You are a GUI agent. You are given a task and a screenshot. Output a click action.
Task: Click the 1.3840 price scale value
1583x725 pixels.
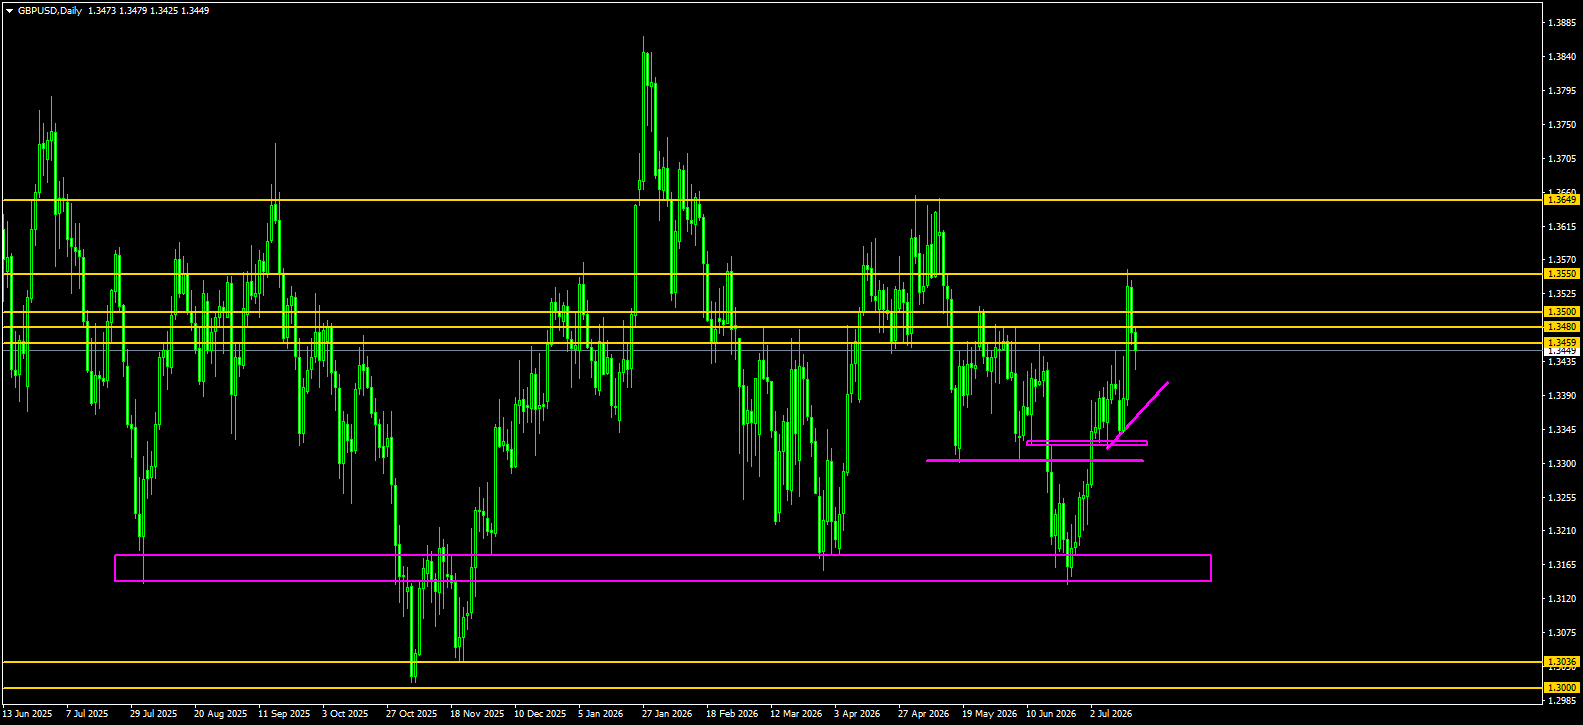coord(1562,57)
